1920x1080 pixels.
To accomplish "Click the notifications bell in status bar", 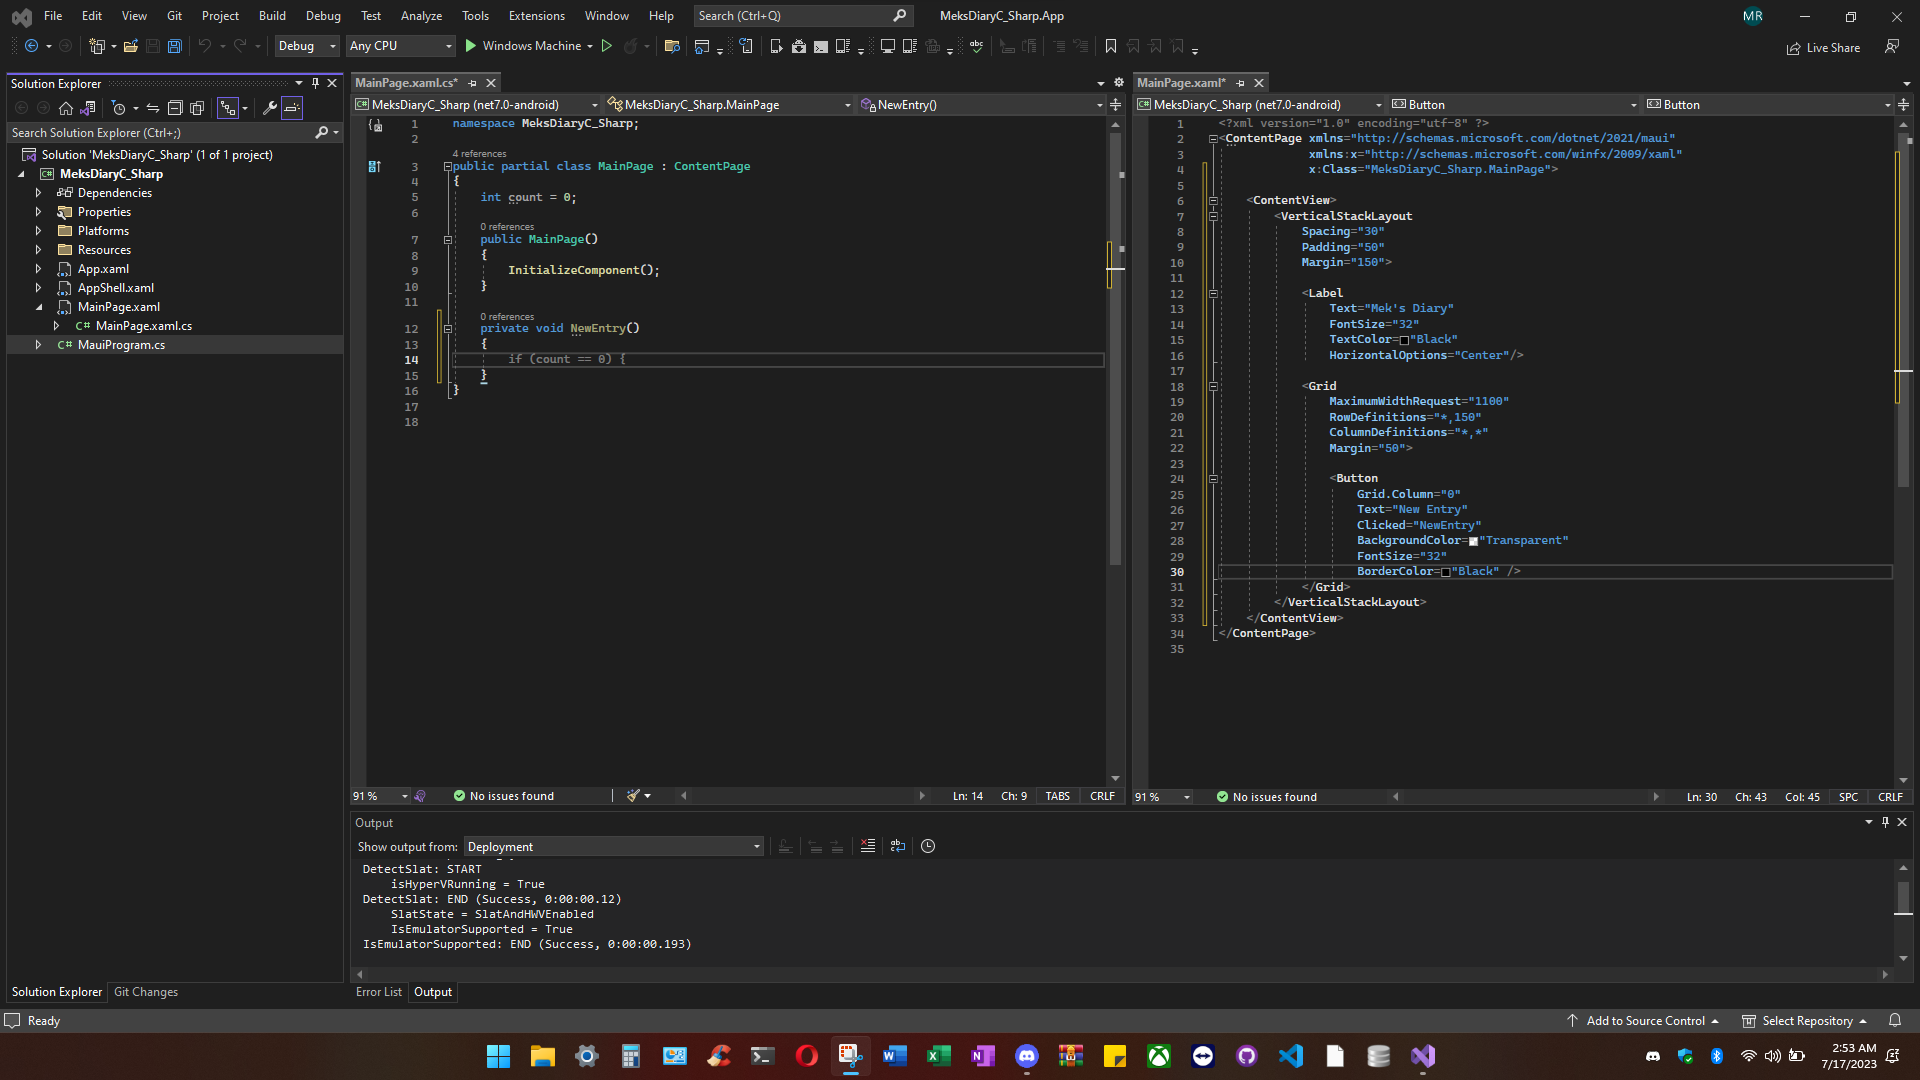I will [1895, 1021].
